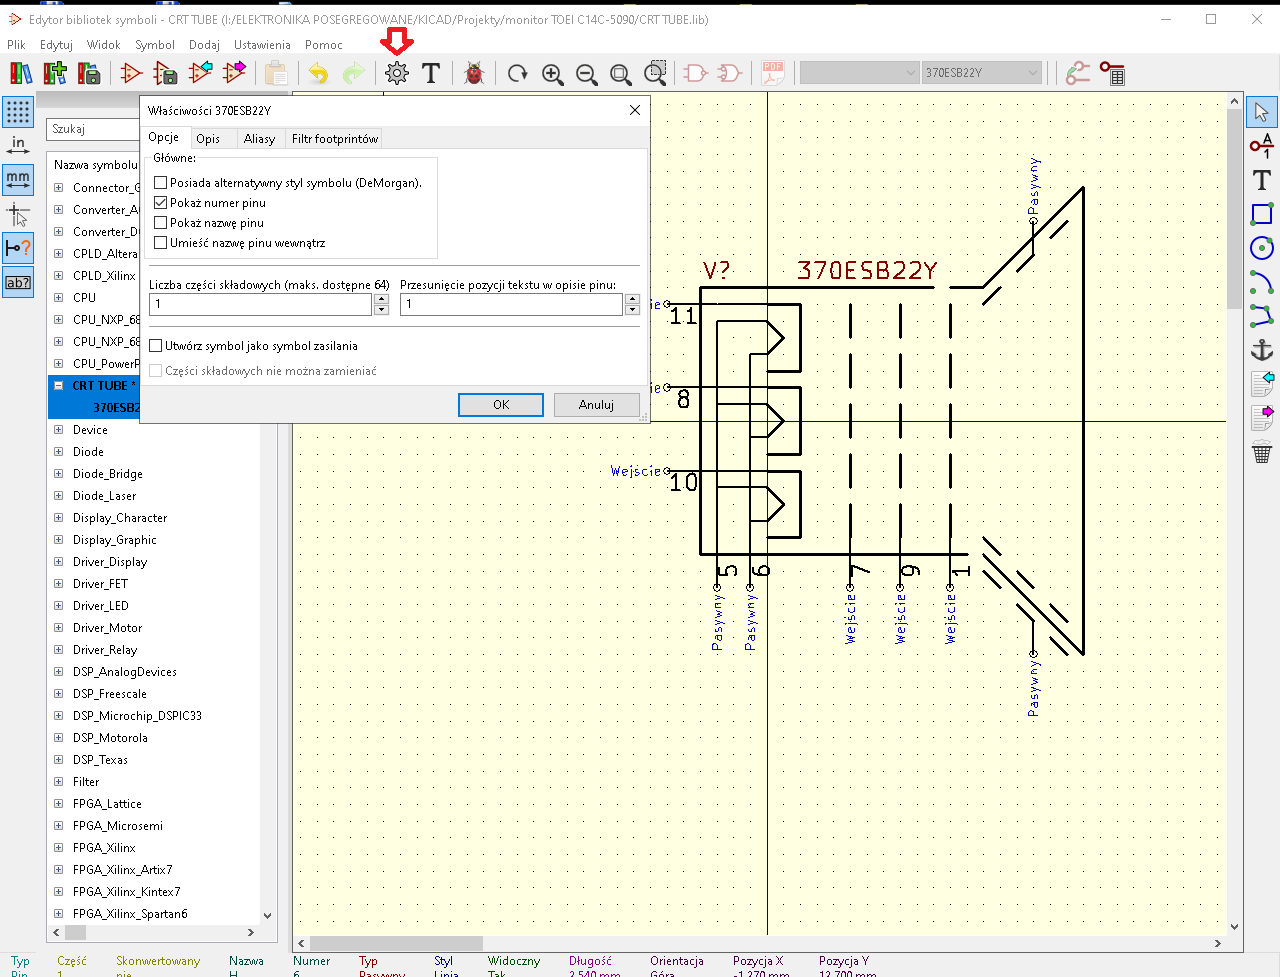This screenshot has width=1280, height=977.
Task: Switch units to millimeters on left toolbar
Action: click(18, 180)
